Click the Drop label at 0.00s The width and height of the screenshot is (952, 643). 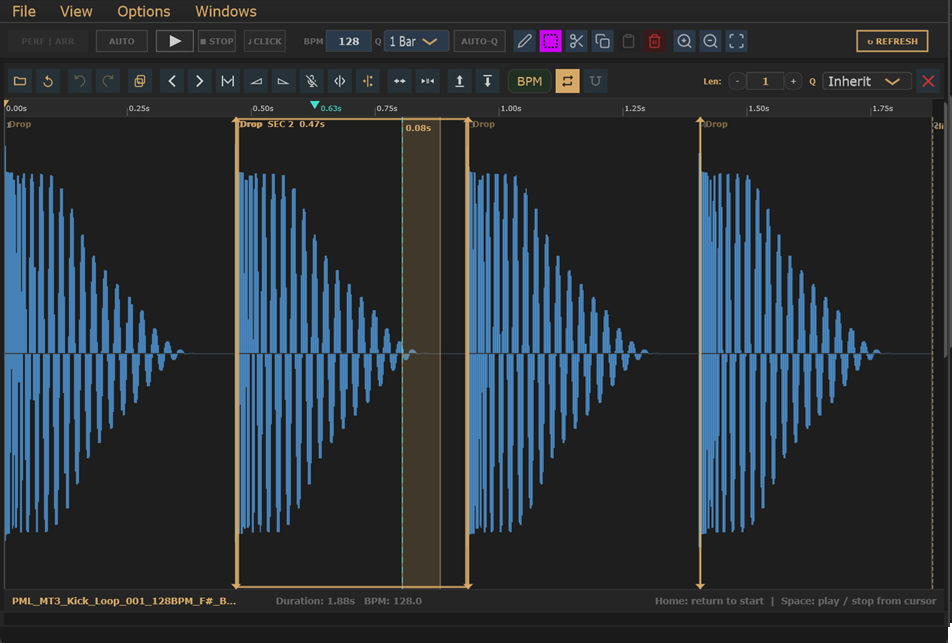(19, 124)
